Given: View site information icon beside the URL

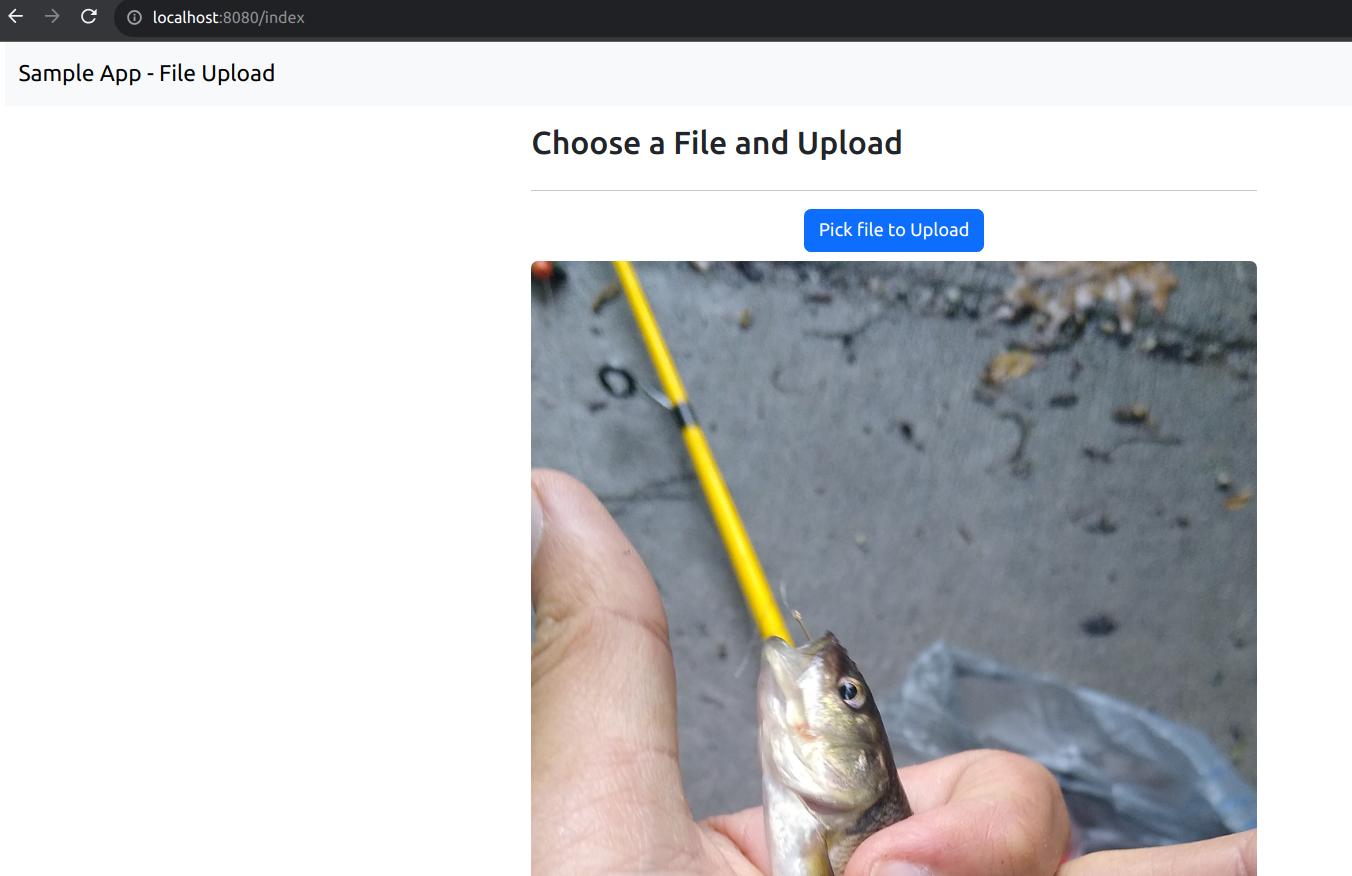Looking at the screenshot, I should [x=134, y=17].
